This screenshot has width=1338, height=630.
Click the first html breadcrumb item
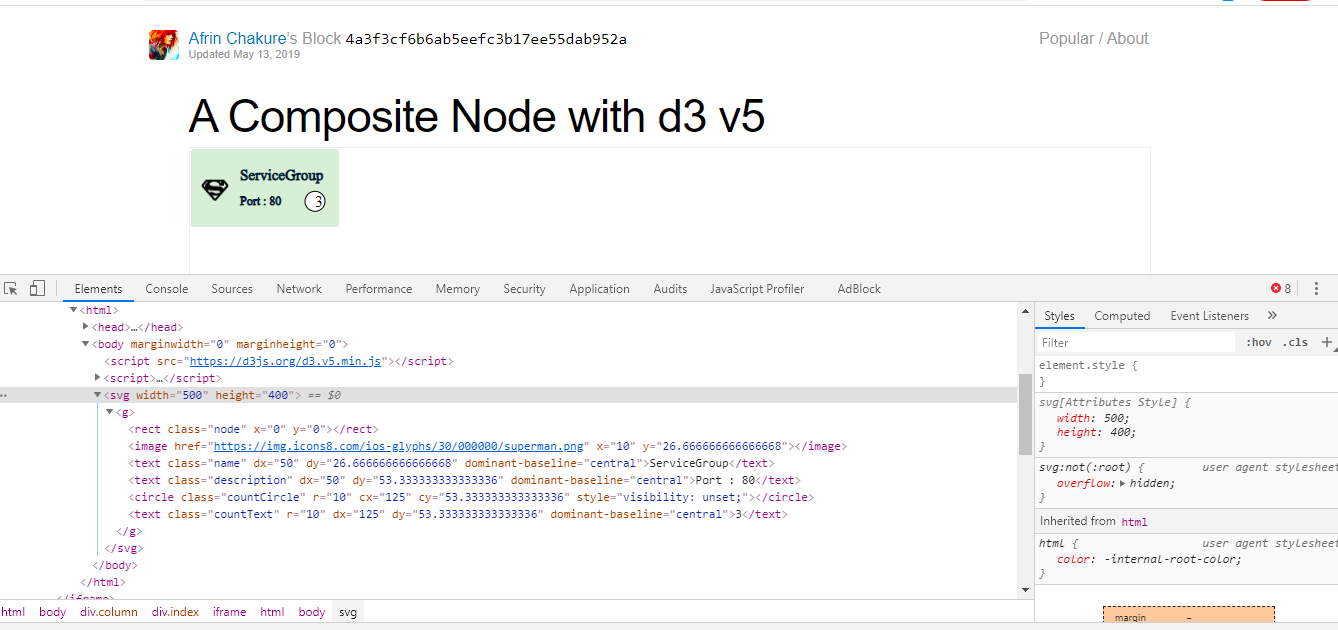(x=13, y=611)
